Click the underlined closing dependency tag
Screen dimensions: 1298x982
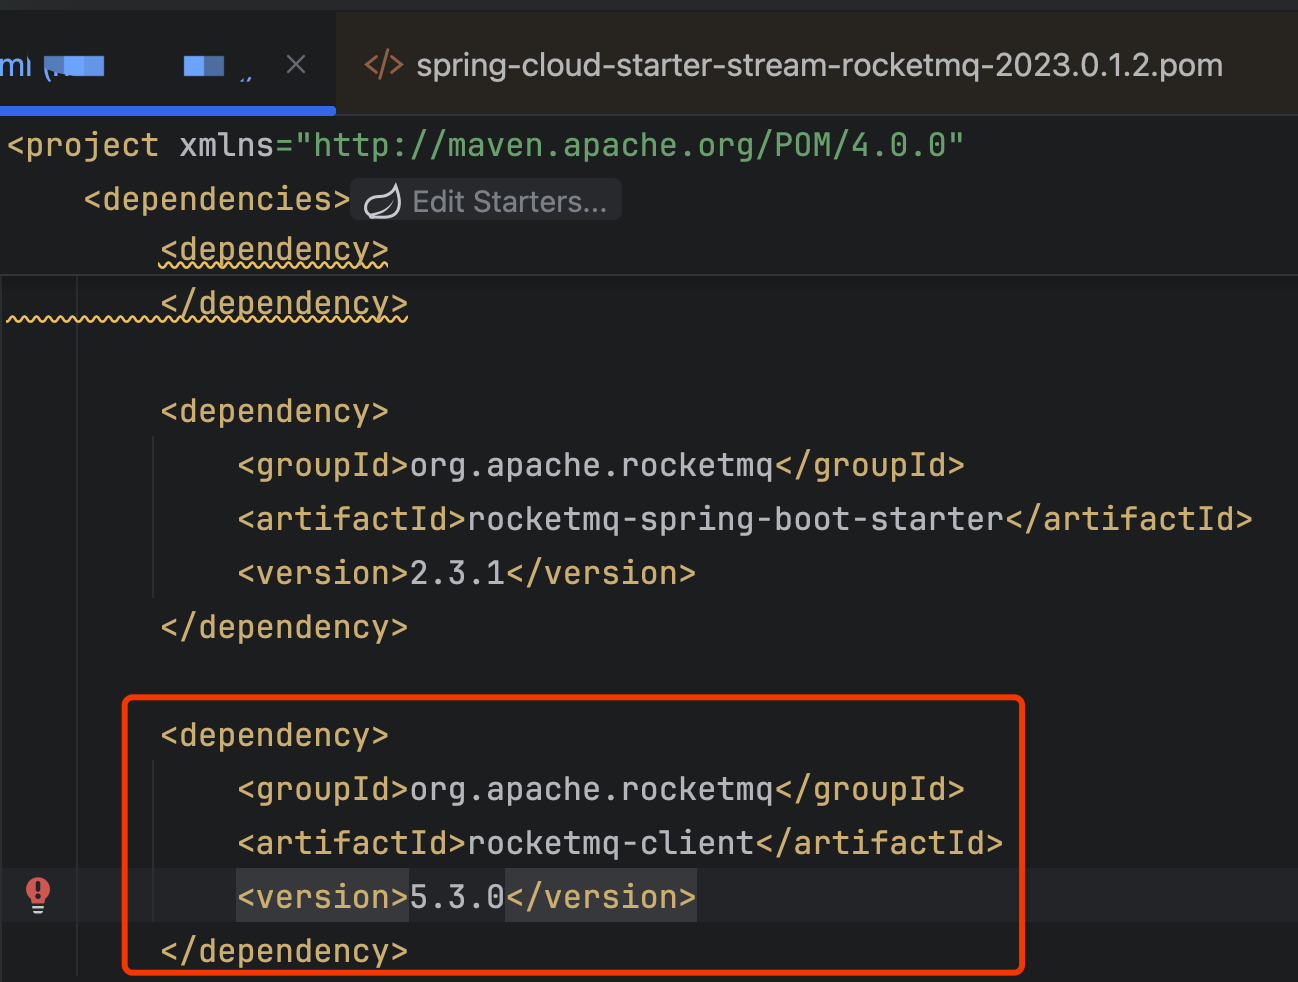(283, 303)
